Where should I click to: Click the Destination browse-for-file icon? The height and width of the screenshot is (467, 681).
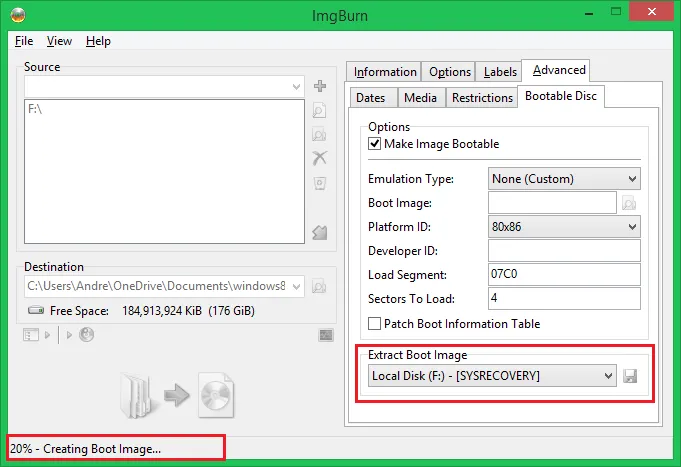tap(319, 287)
